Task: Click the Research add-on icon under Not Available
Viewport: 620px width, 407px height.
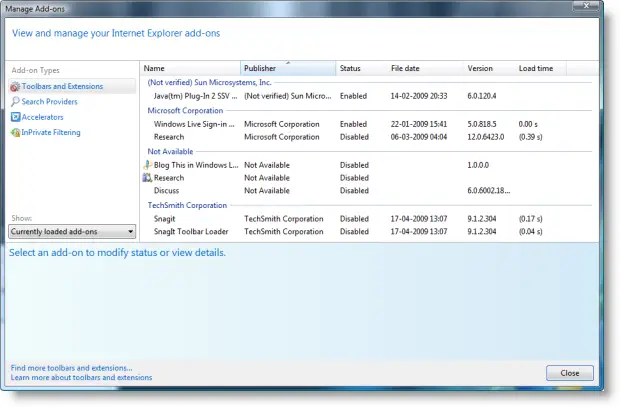Action: 147,178
